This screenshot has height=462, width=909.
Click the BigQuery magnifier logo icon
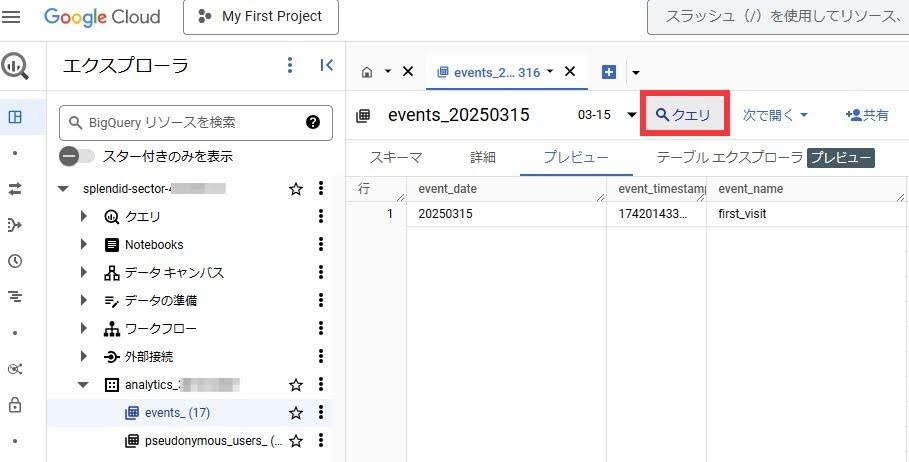tap(14, 66)
